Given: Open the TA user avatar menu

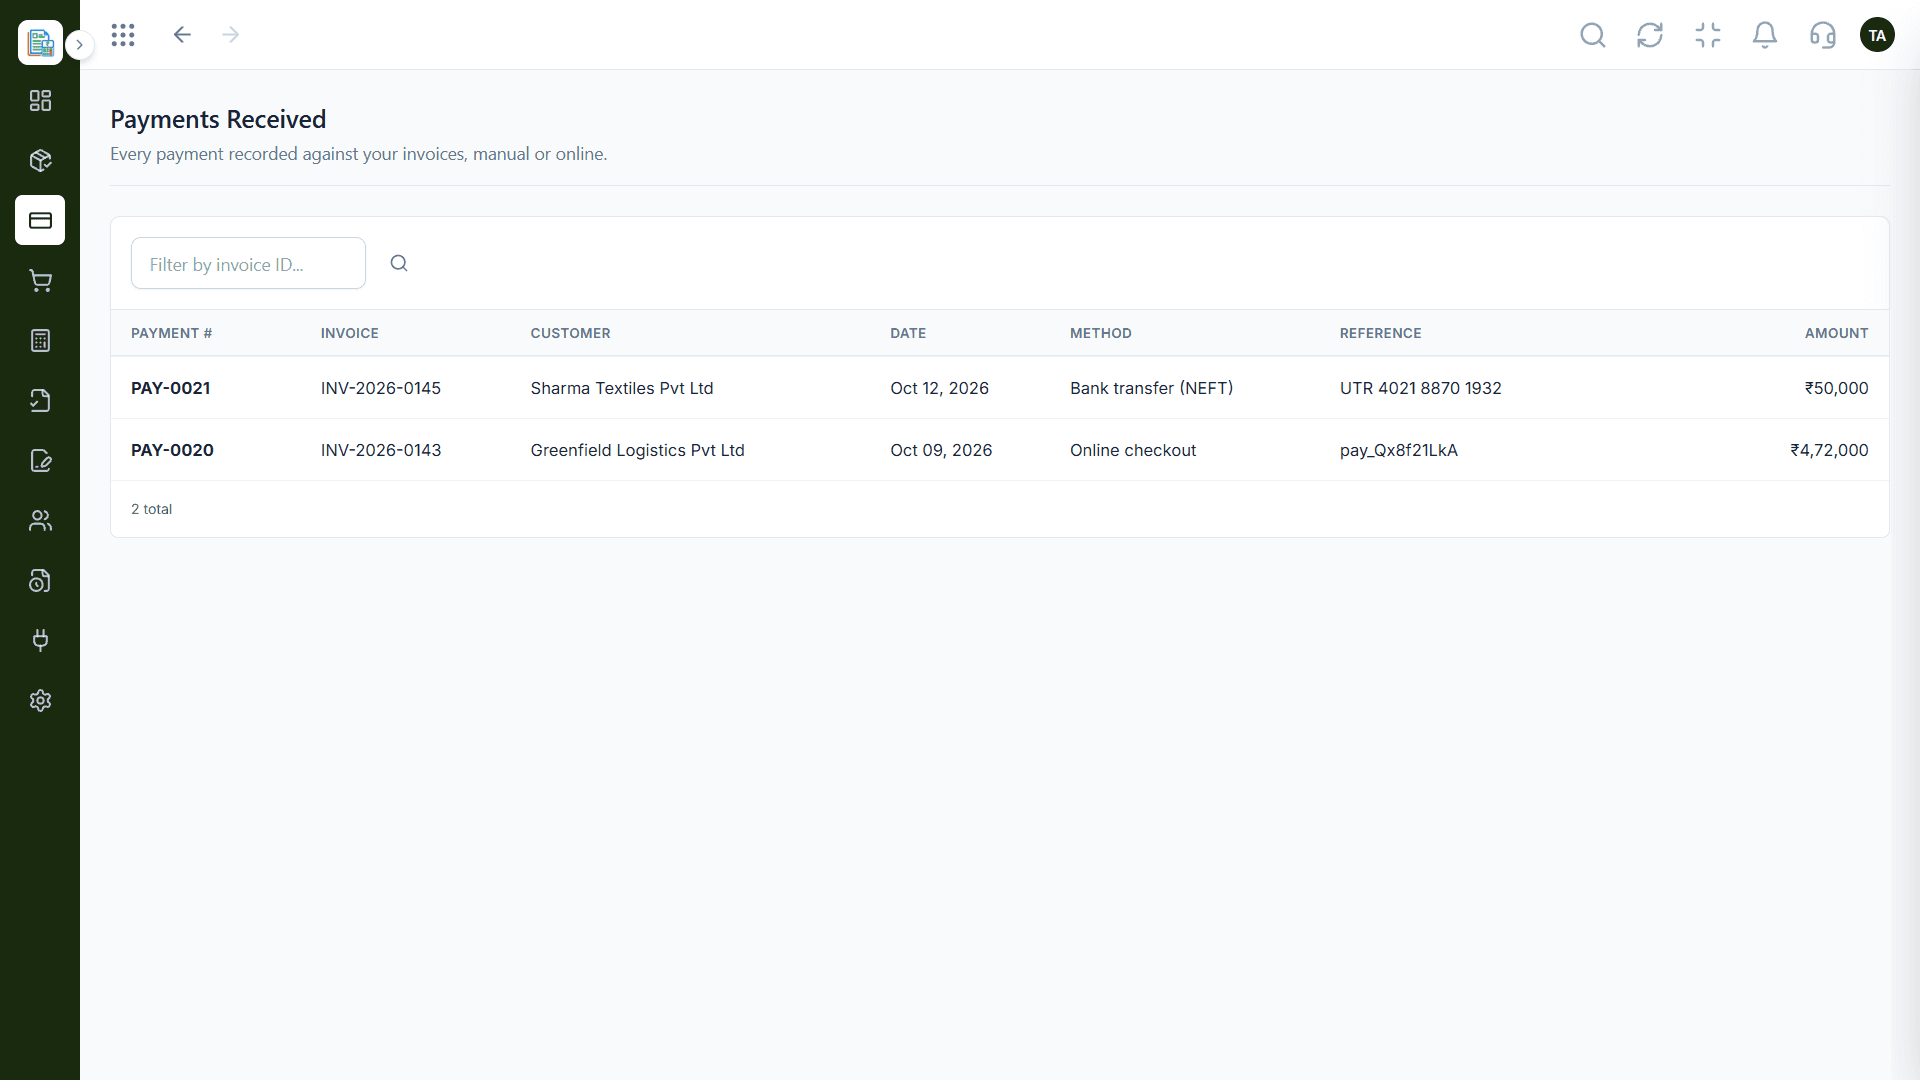Looking at the screenshot, I should pos(1877,35).
